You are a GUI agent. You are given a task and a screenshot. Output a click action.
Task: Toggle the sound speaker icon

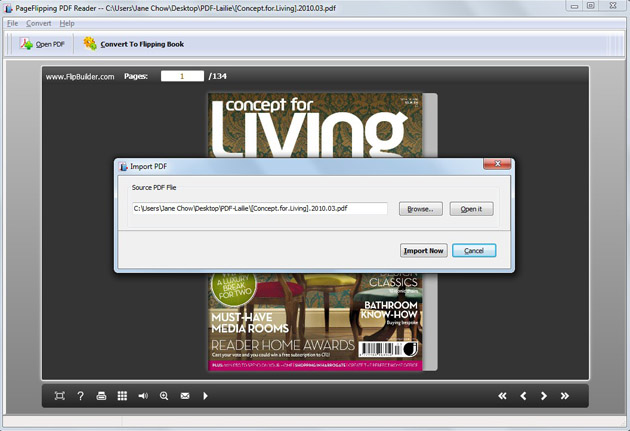(x=143, y=396)
